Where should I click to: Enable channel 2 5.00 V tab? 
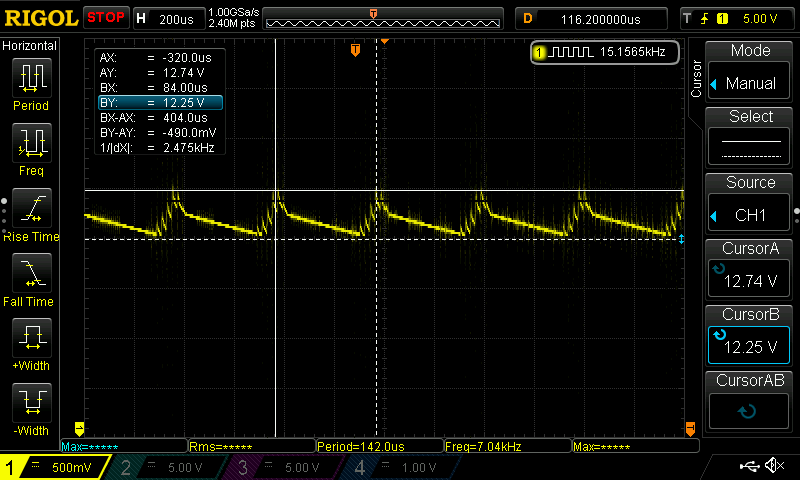pyautogui.click(x=167, y=467)
